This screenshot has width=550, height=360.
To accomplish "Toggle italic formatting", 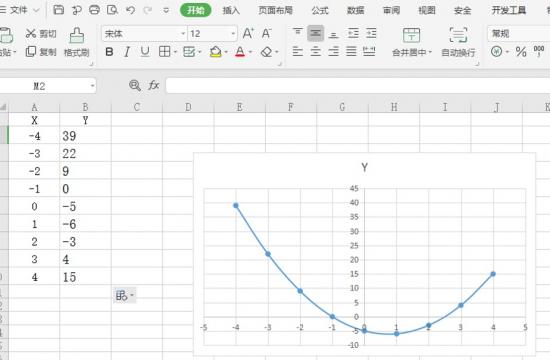I will pyautogui.click(x=127, y=52).
